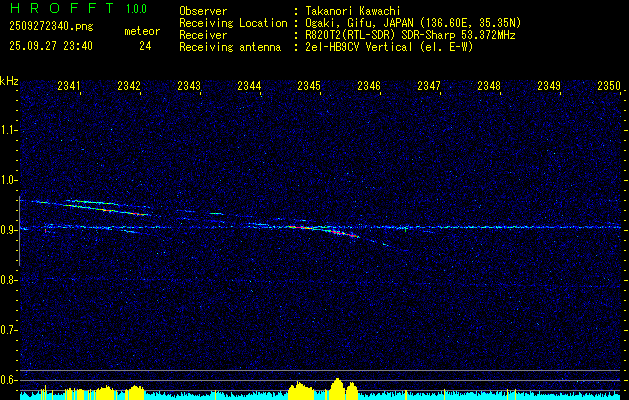Screen dimensions: 629x400
Task: Click the 0.7 kHz frequency label
Action: tap(8, 330)
